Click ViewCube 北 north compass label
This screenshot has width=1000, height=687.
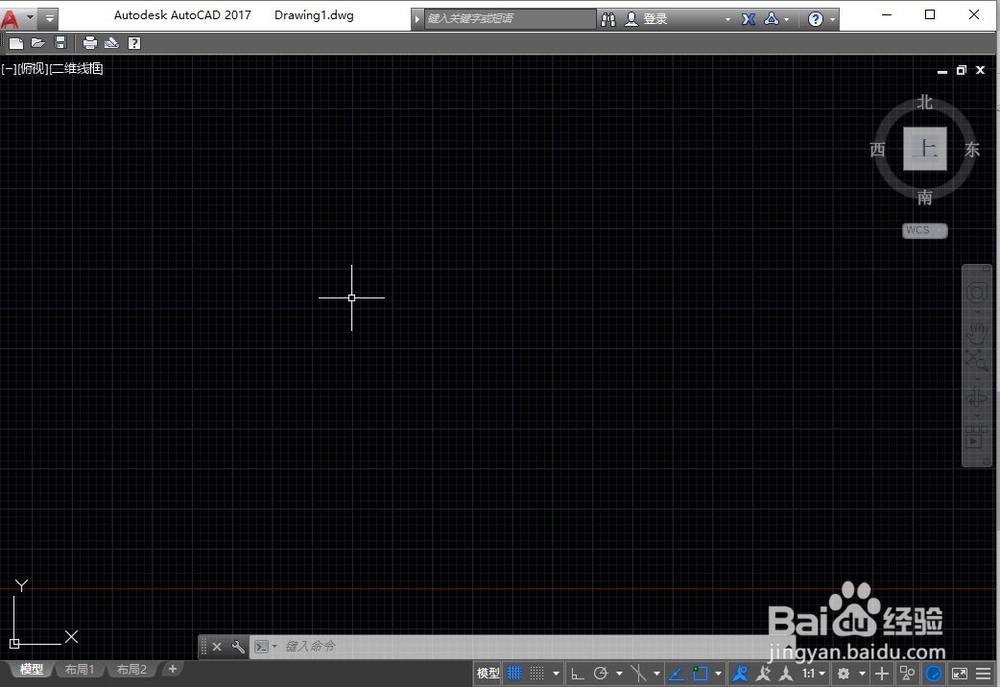tap(925, 102)
